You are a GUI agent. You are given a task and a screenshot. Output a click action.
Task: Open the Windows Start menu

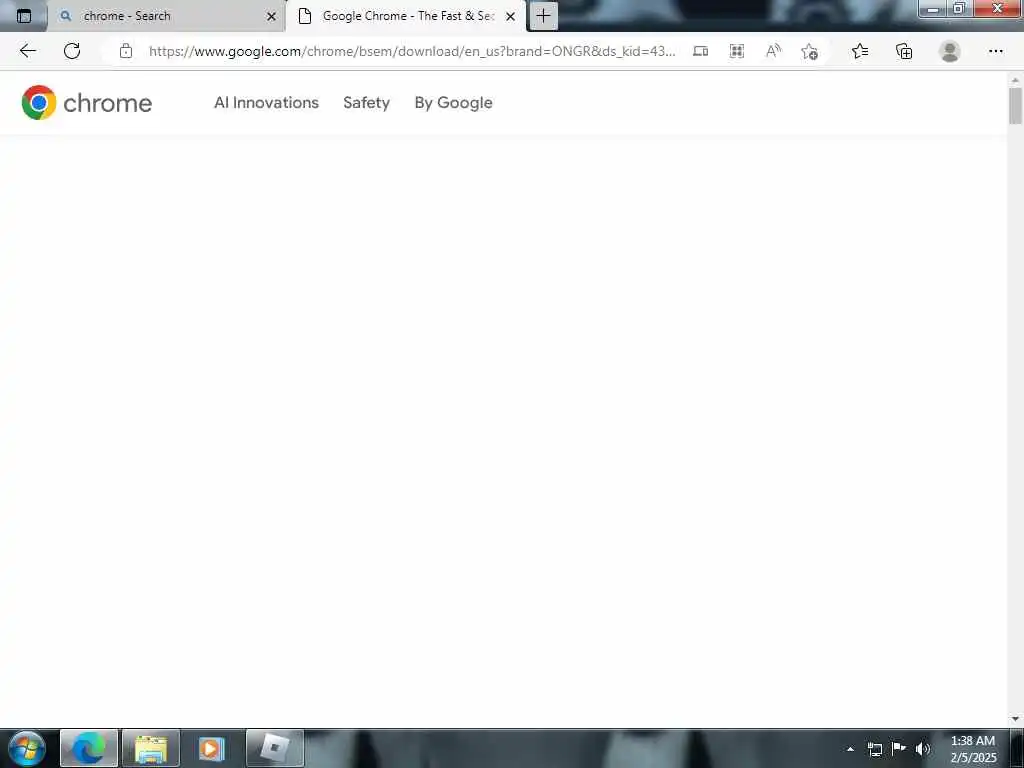pos(27,748)
